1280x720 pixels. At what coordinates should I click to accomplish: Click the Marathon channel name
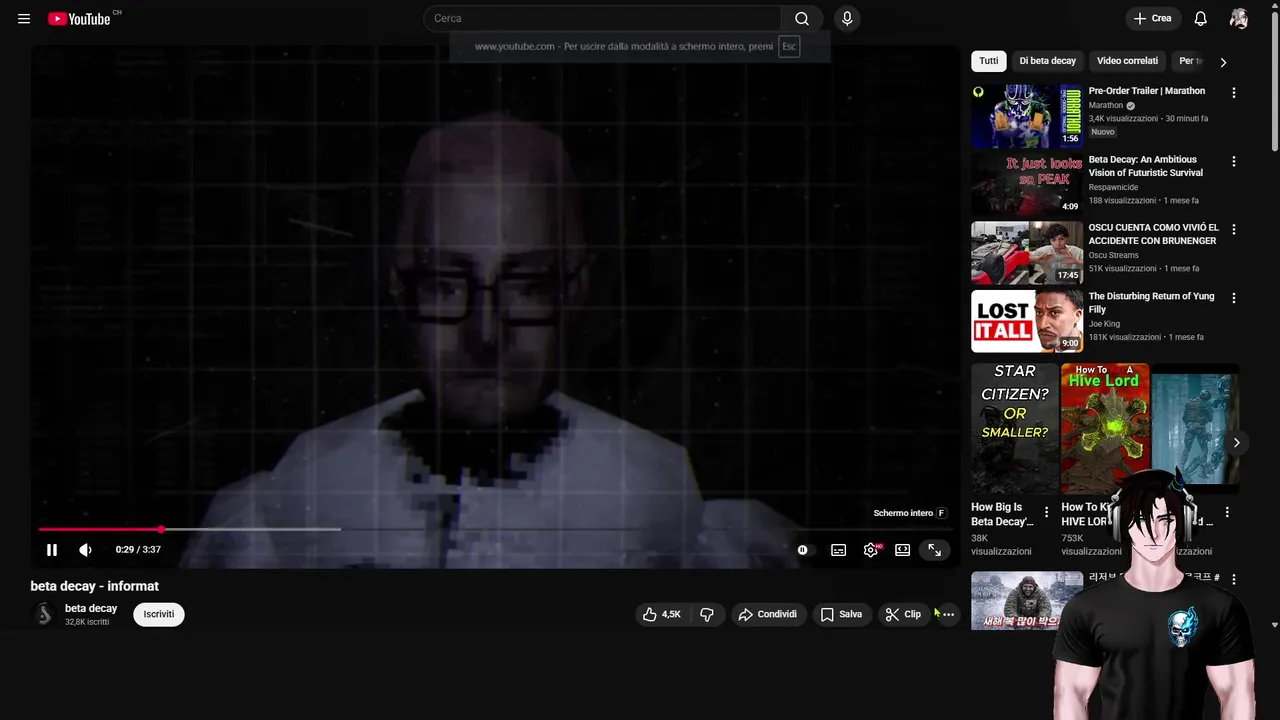tap(1106, 105)
